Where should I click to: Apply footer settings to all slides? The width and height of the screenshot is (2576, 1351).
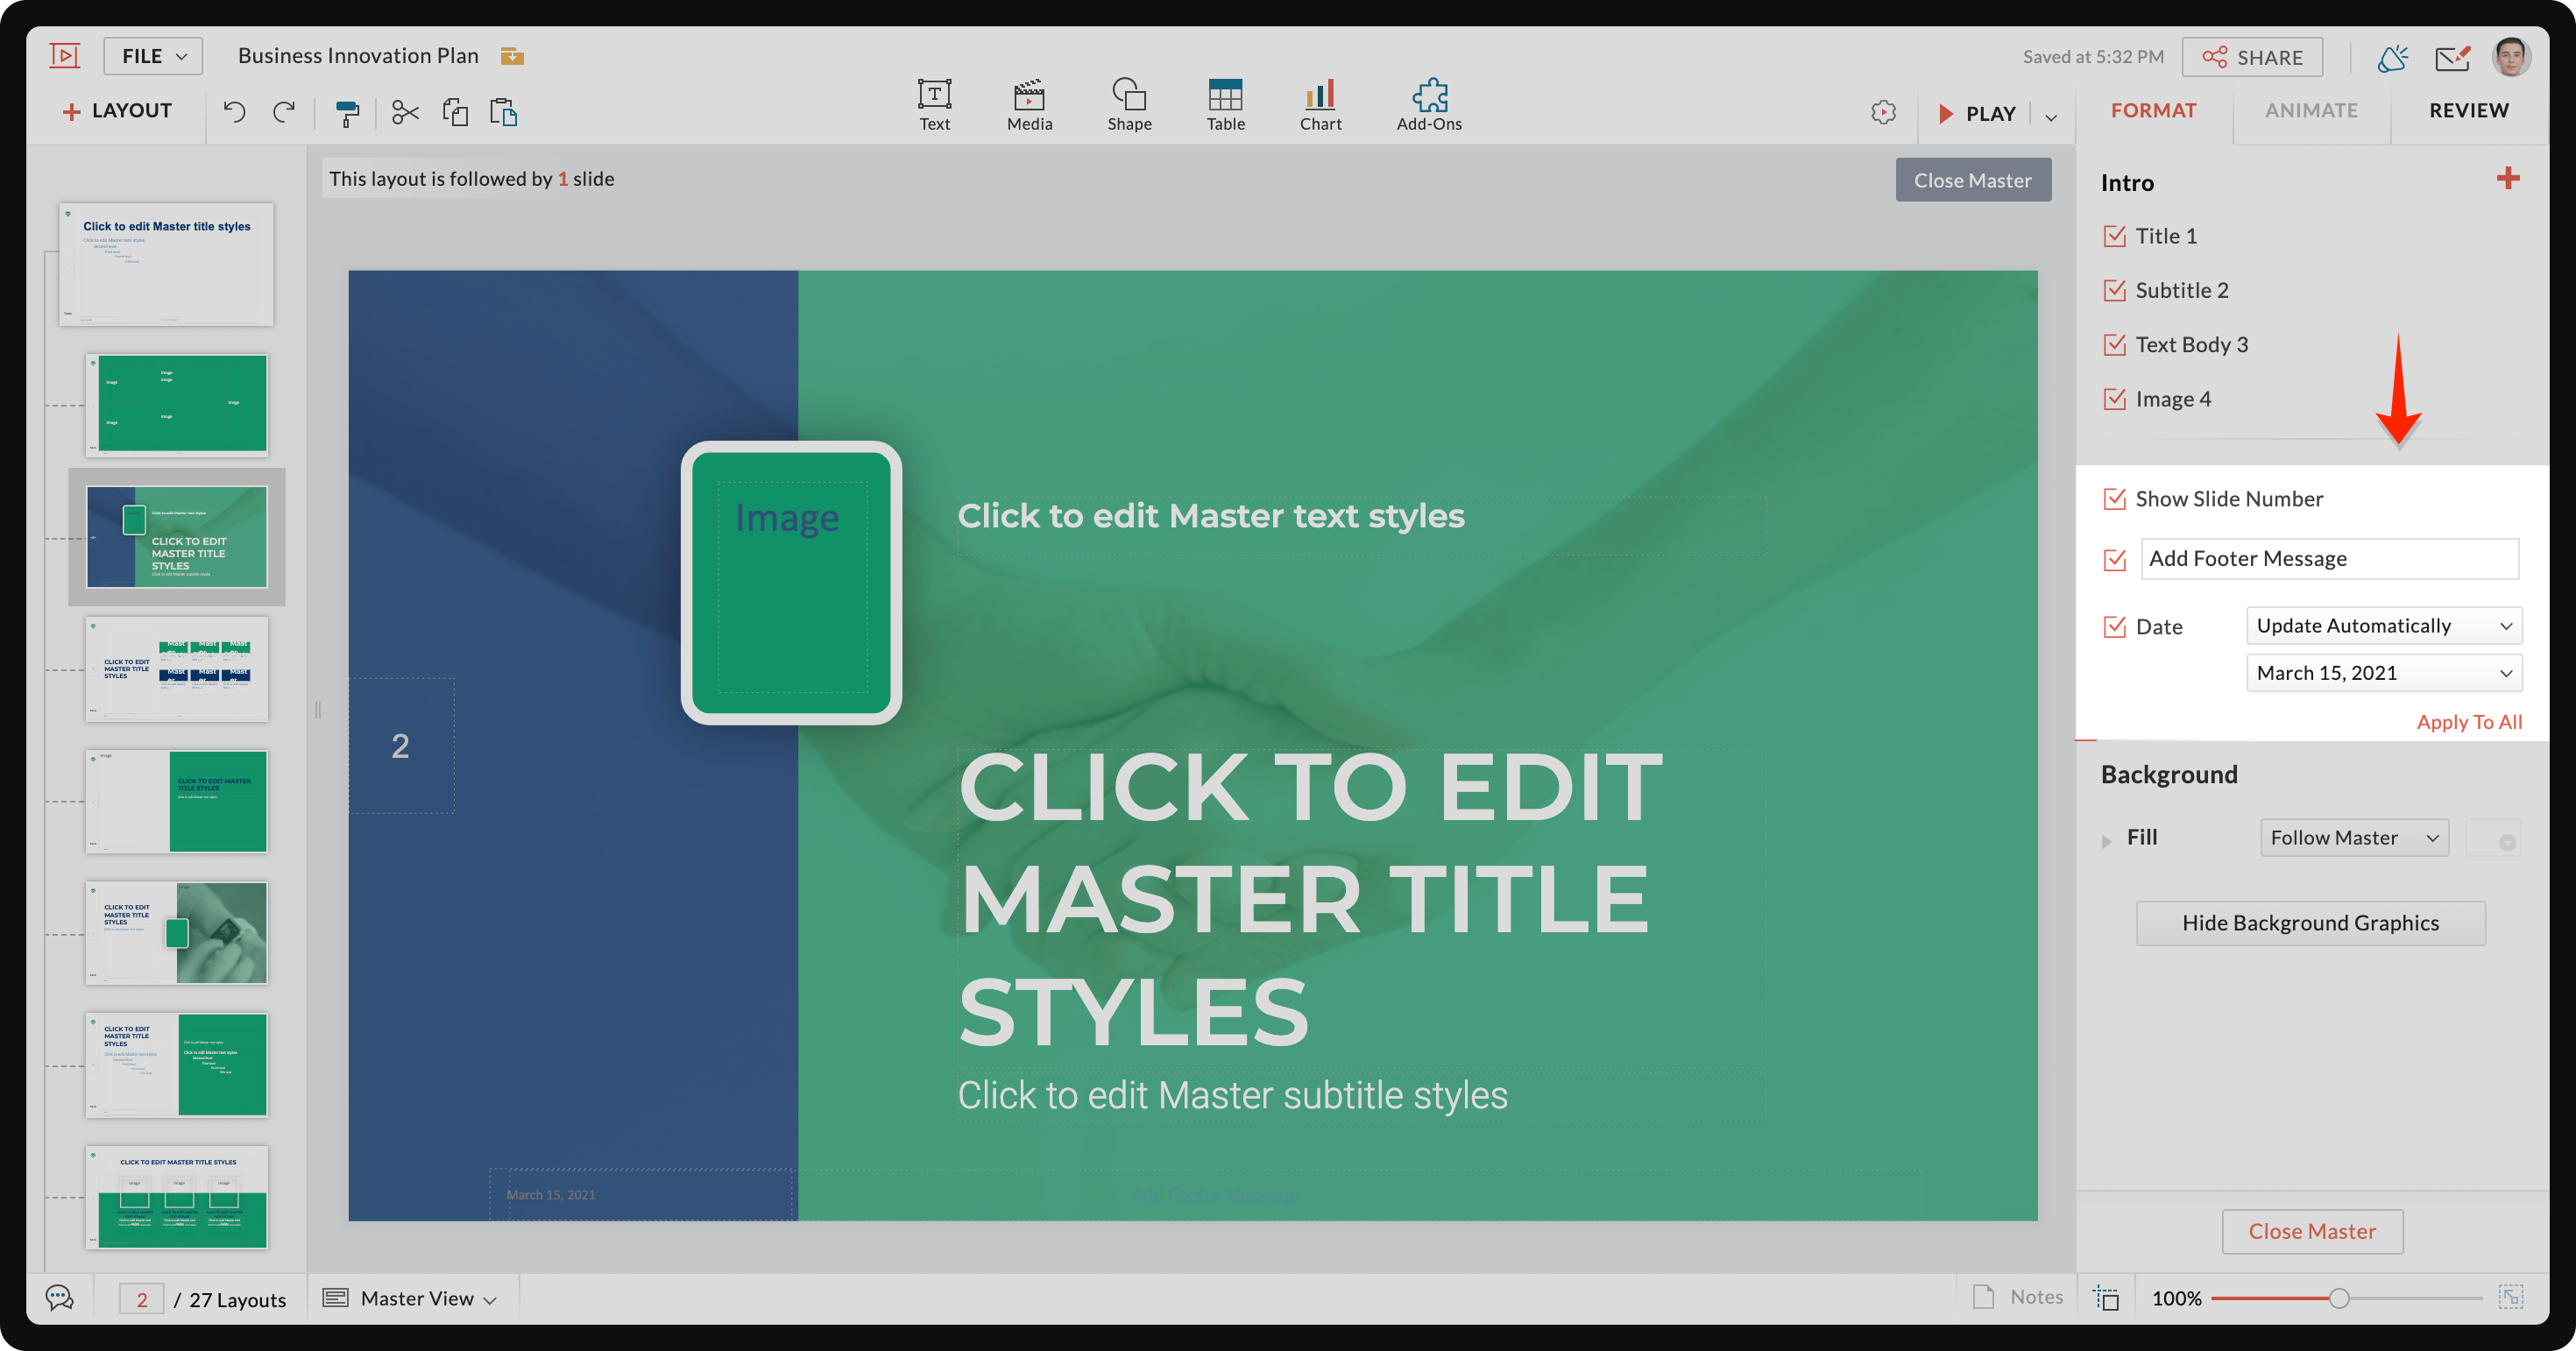pyautogui.click(x=2469, y=721)
